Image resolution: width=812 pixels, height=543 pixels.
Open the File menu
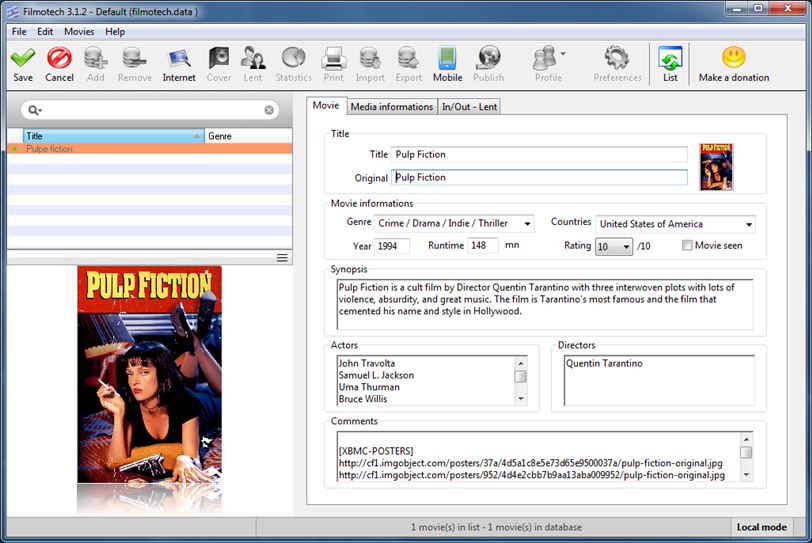19,32
